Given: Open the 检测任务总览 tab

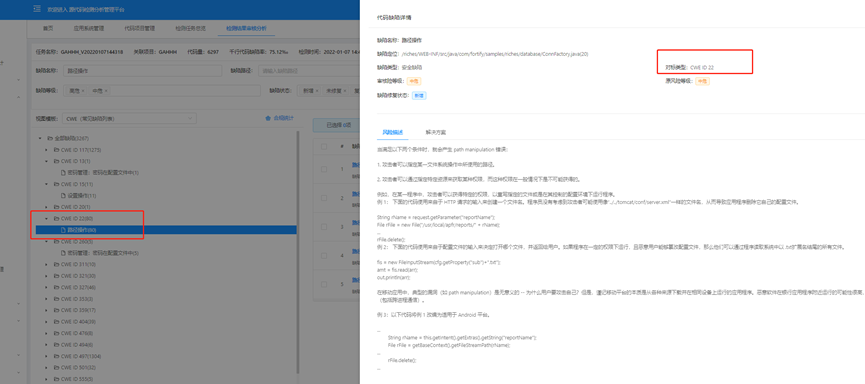Looking at the screenshot, I should (190, 28).
